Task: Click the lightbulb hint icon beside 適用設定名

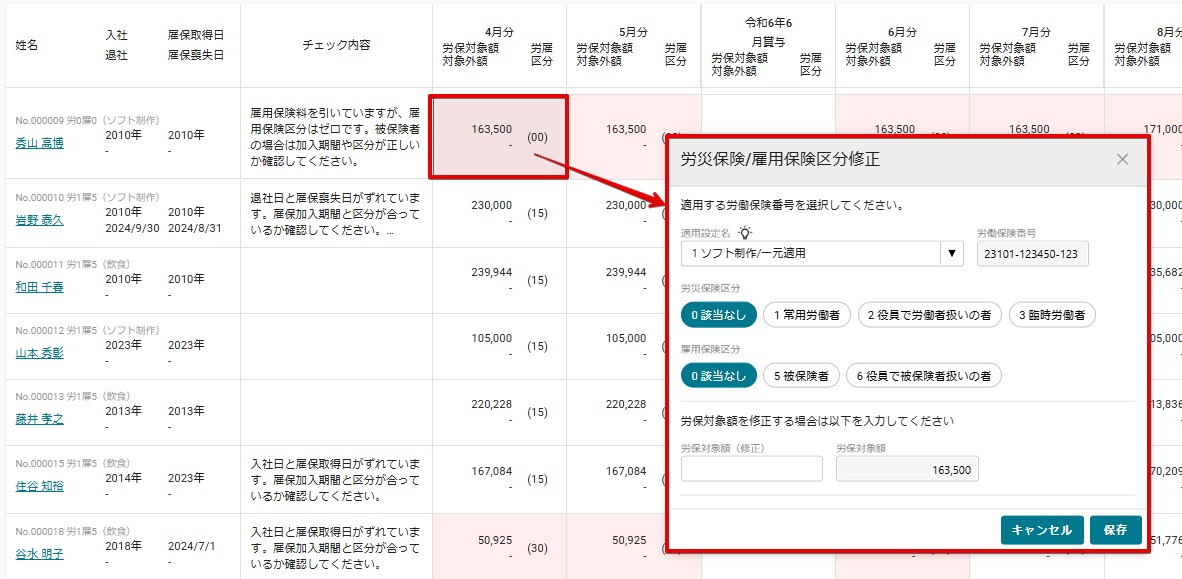Action: [x=746, y=233]
